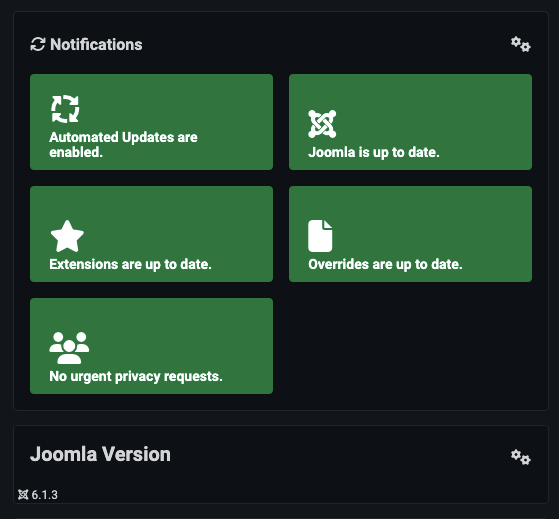Viewport: 559px width, 519px height.
Task: Click the refresh icon beside Notifications
Action: (38, 45)
